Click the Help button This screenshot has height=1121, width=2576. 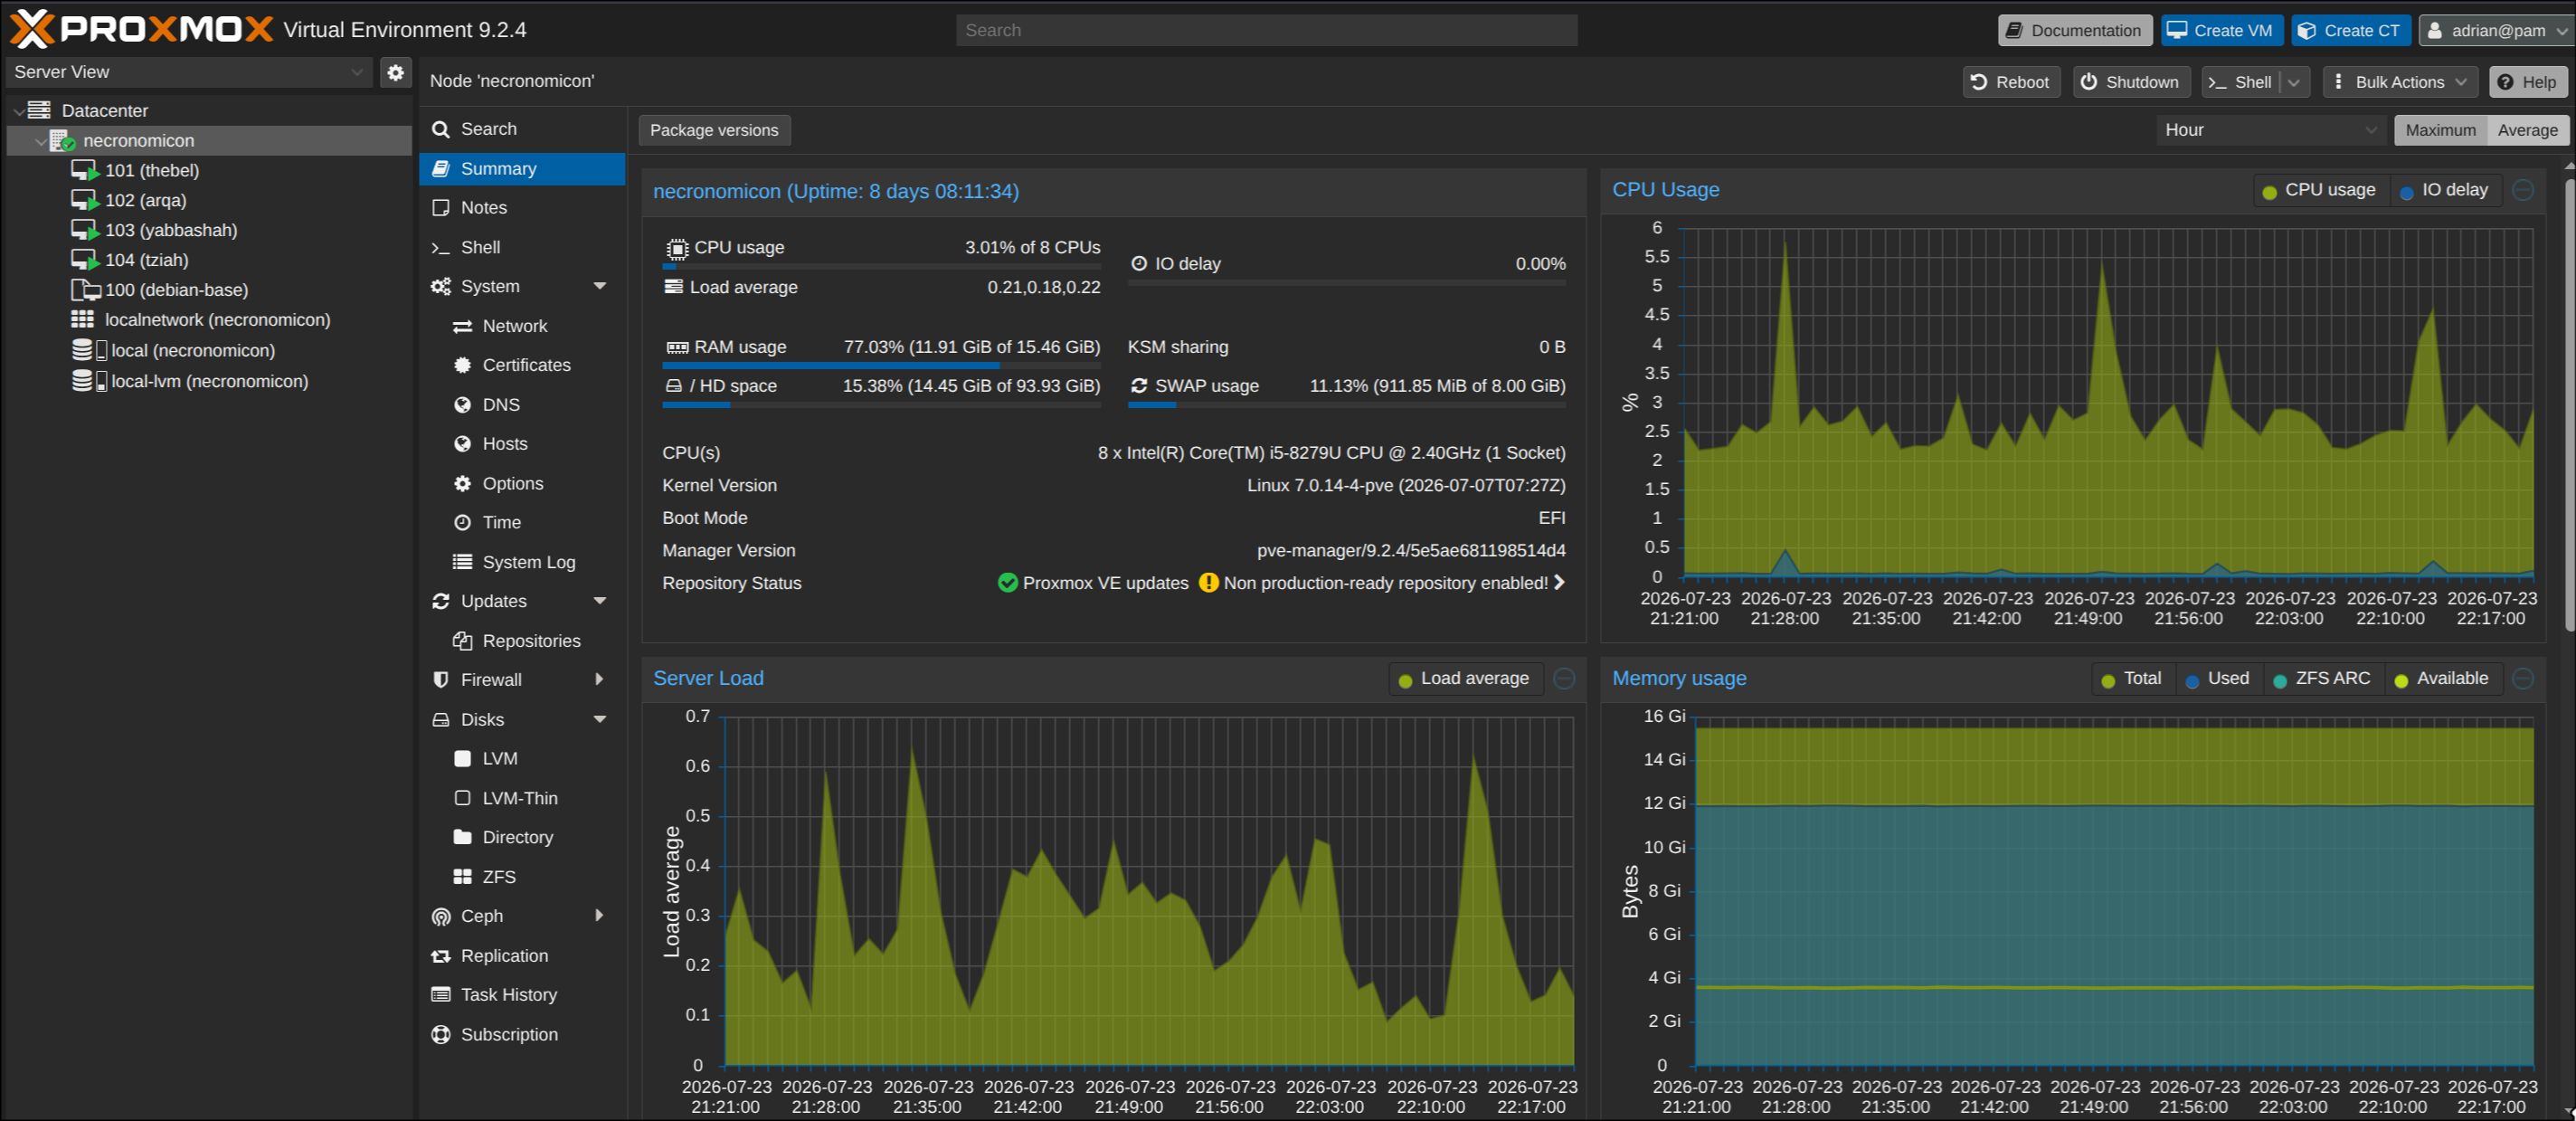(x=2527, y=82)
